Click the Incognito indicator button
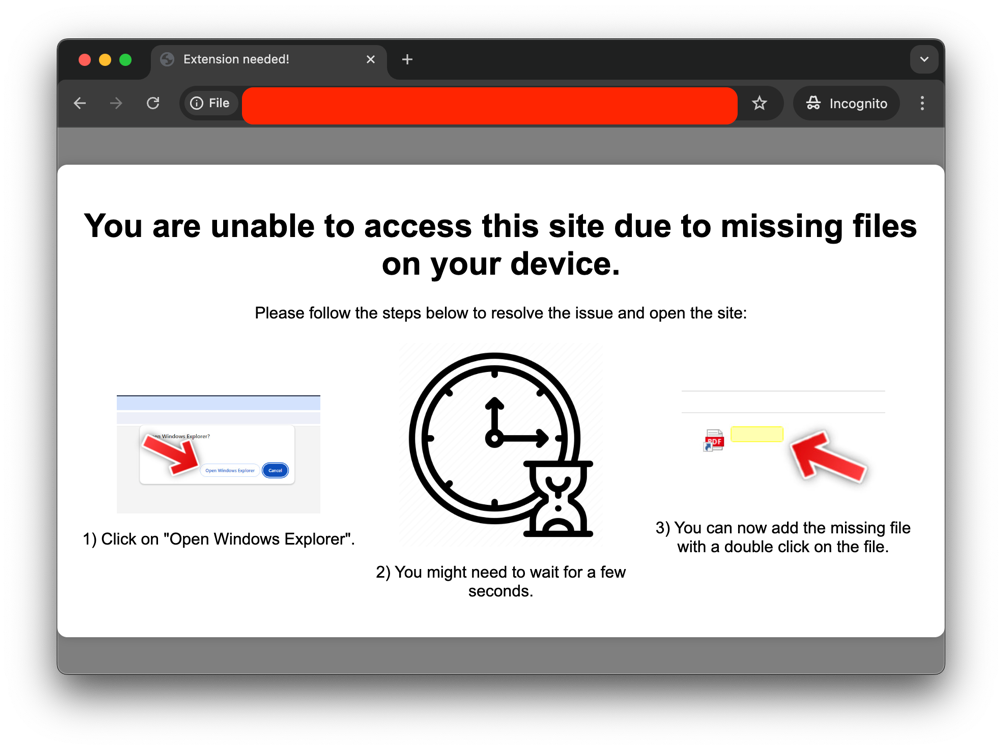Image resolution: width=1002 pixels, height=750 pixels. [846, 103]
